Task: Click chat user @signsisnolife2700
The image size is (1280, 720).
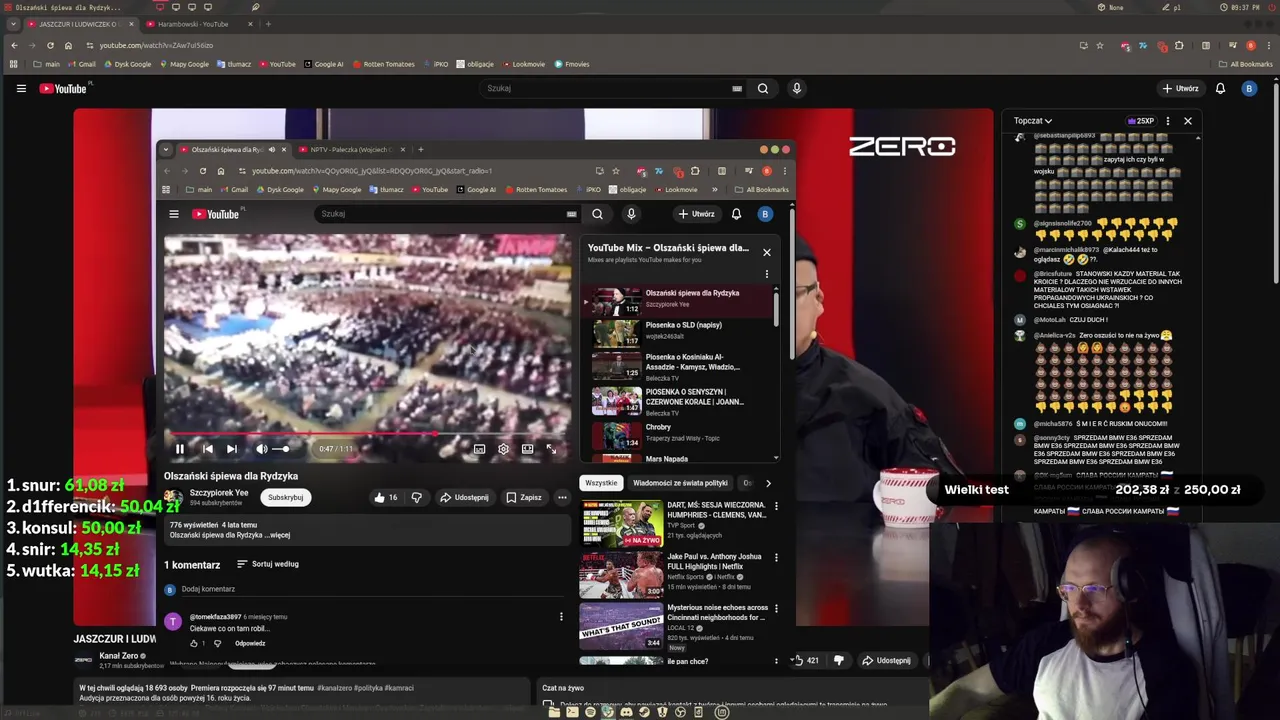Action: point(1064,224)
